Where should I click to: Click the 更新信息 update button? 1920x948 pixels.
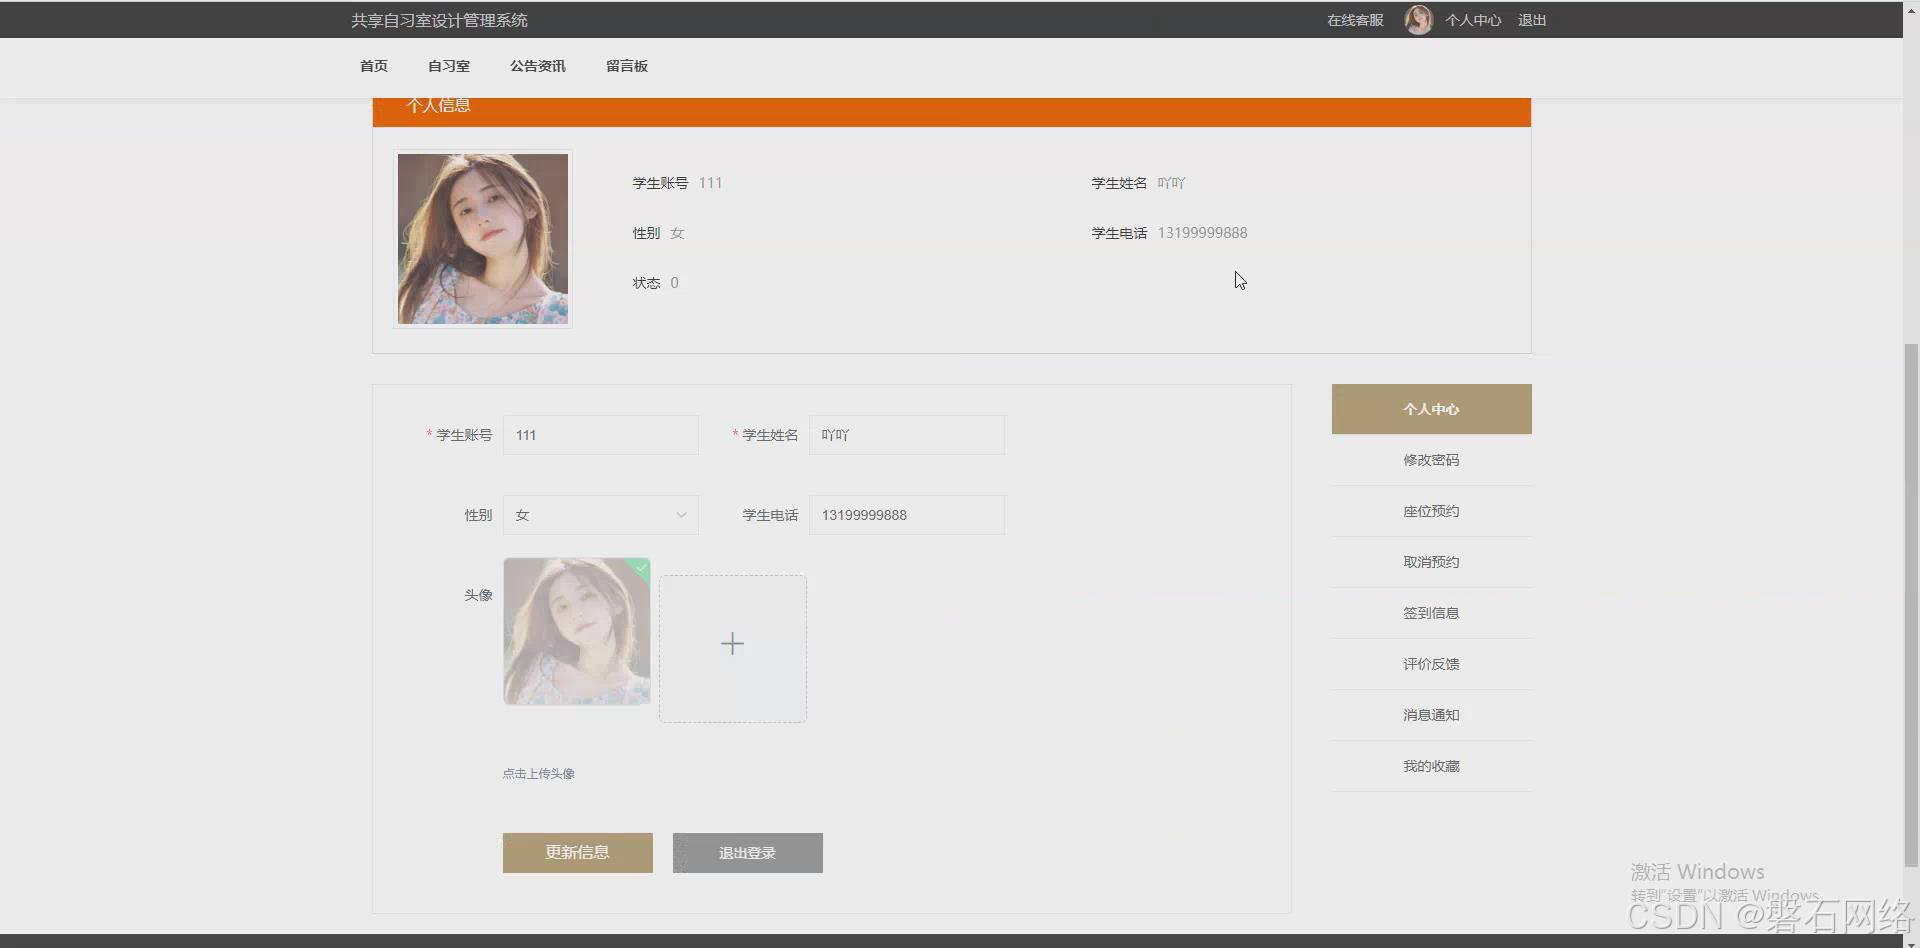577,852
